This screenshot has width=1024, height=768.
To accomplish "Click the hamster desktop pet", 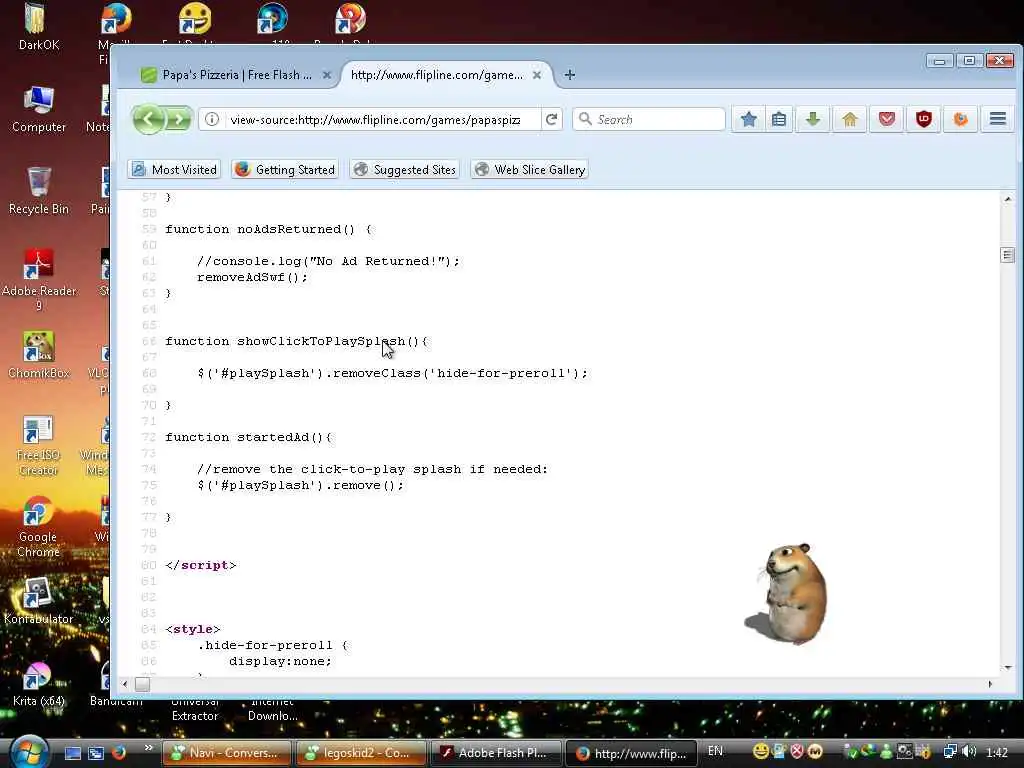I will pos(788,593).
